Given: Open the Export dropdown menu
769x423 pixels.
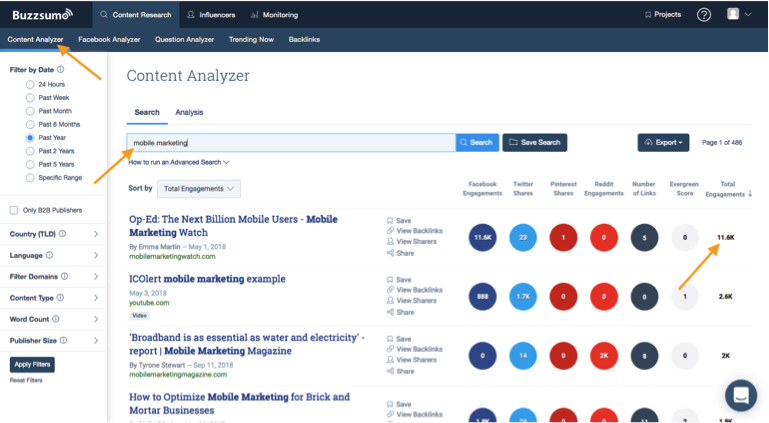Looking at the screenshot, I should click(x=663, y=143).
